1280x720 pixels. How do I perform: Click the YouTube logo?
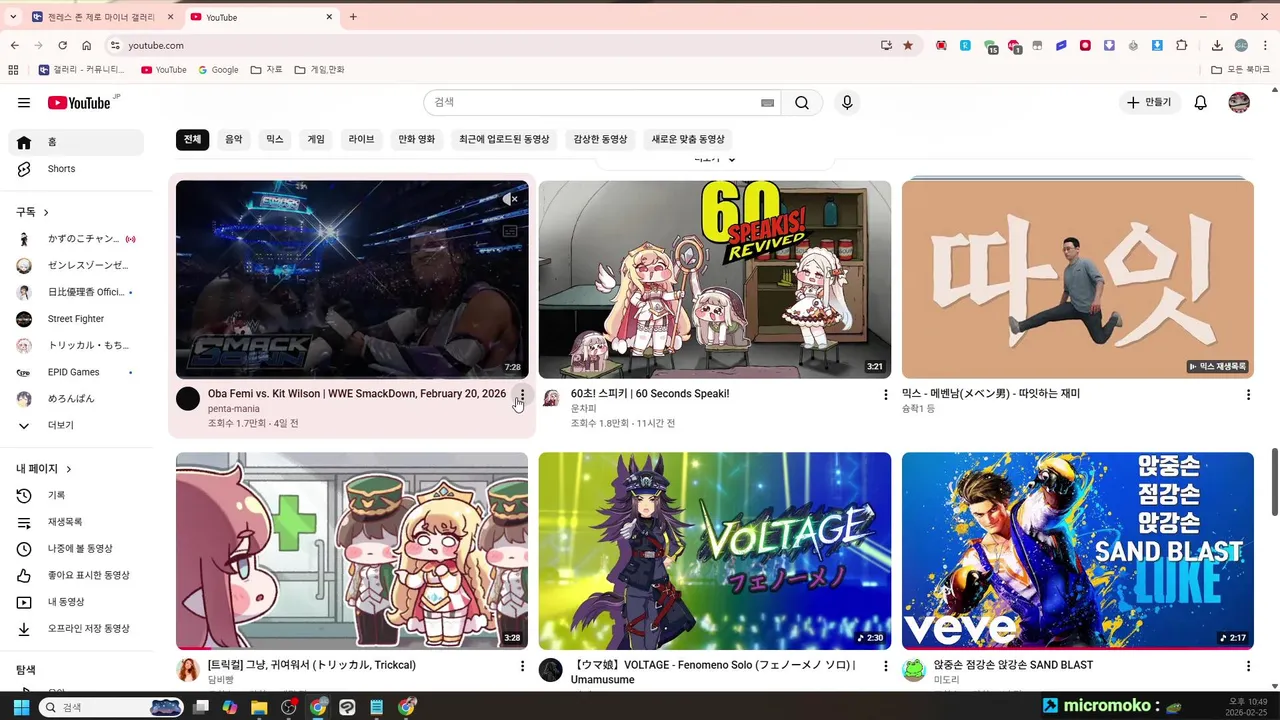coord(79,103)
